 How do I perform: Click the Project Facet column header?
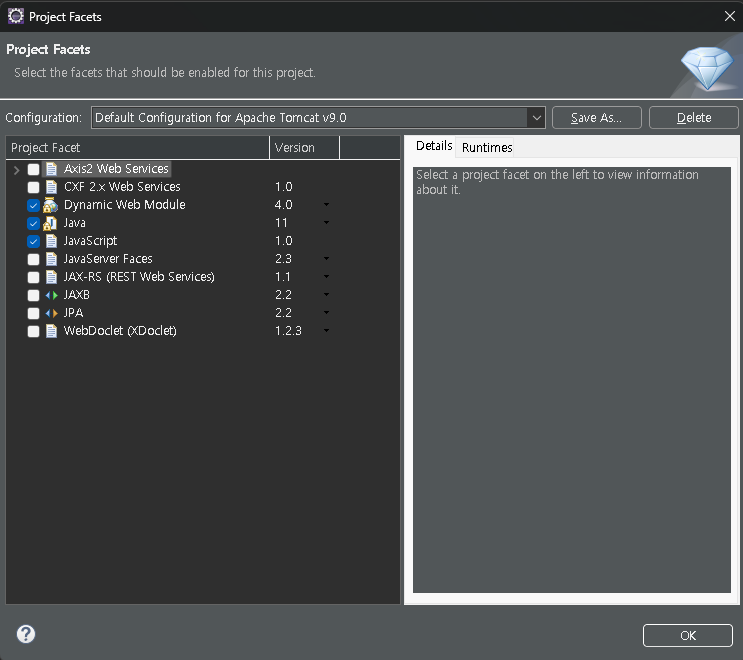click(137, 148)
